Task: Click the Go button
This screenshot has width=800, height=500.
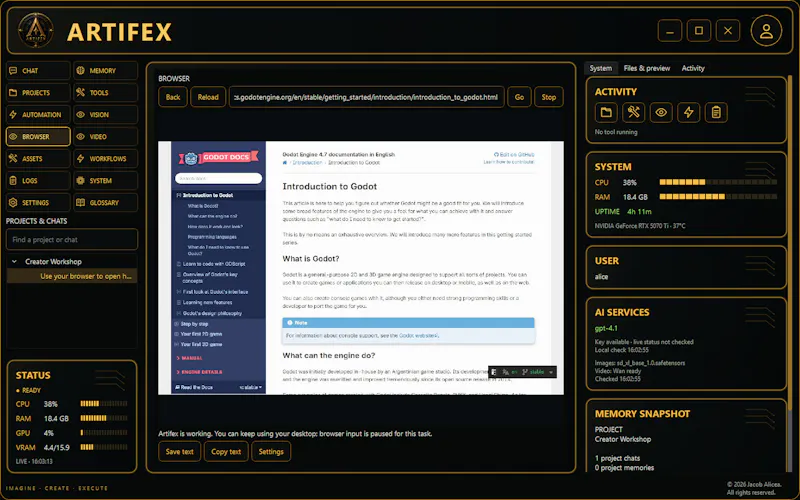Action: 519,97
